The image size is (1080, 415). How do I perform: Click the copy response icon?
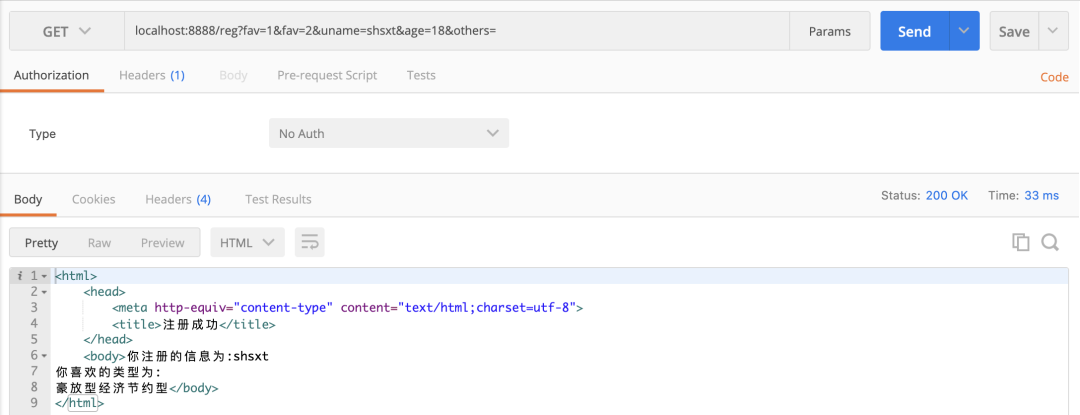(1021, 242)
